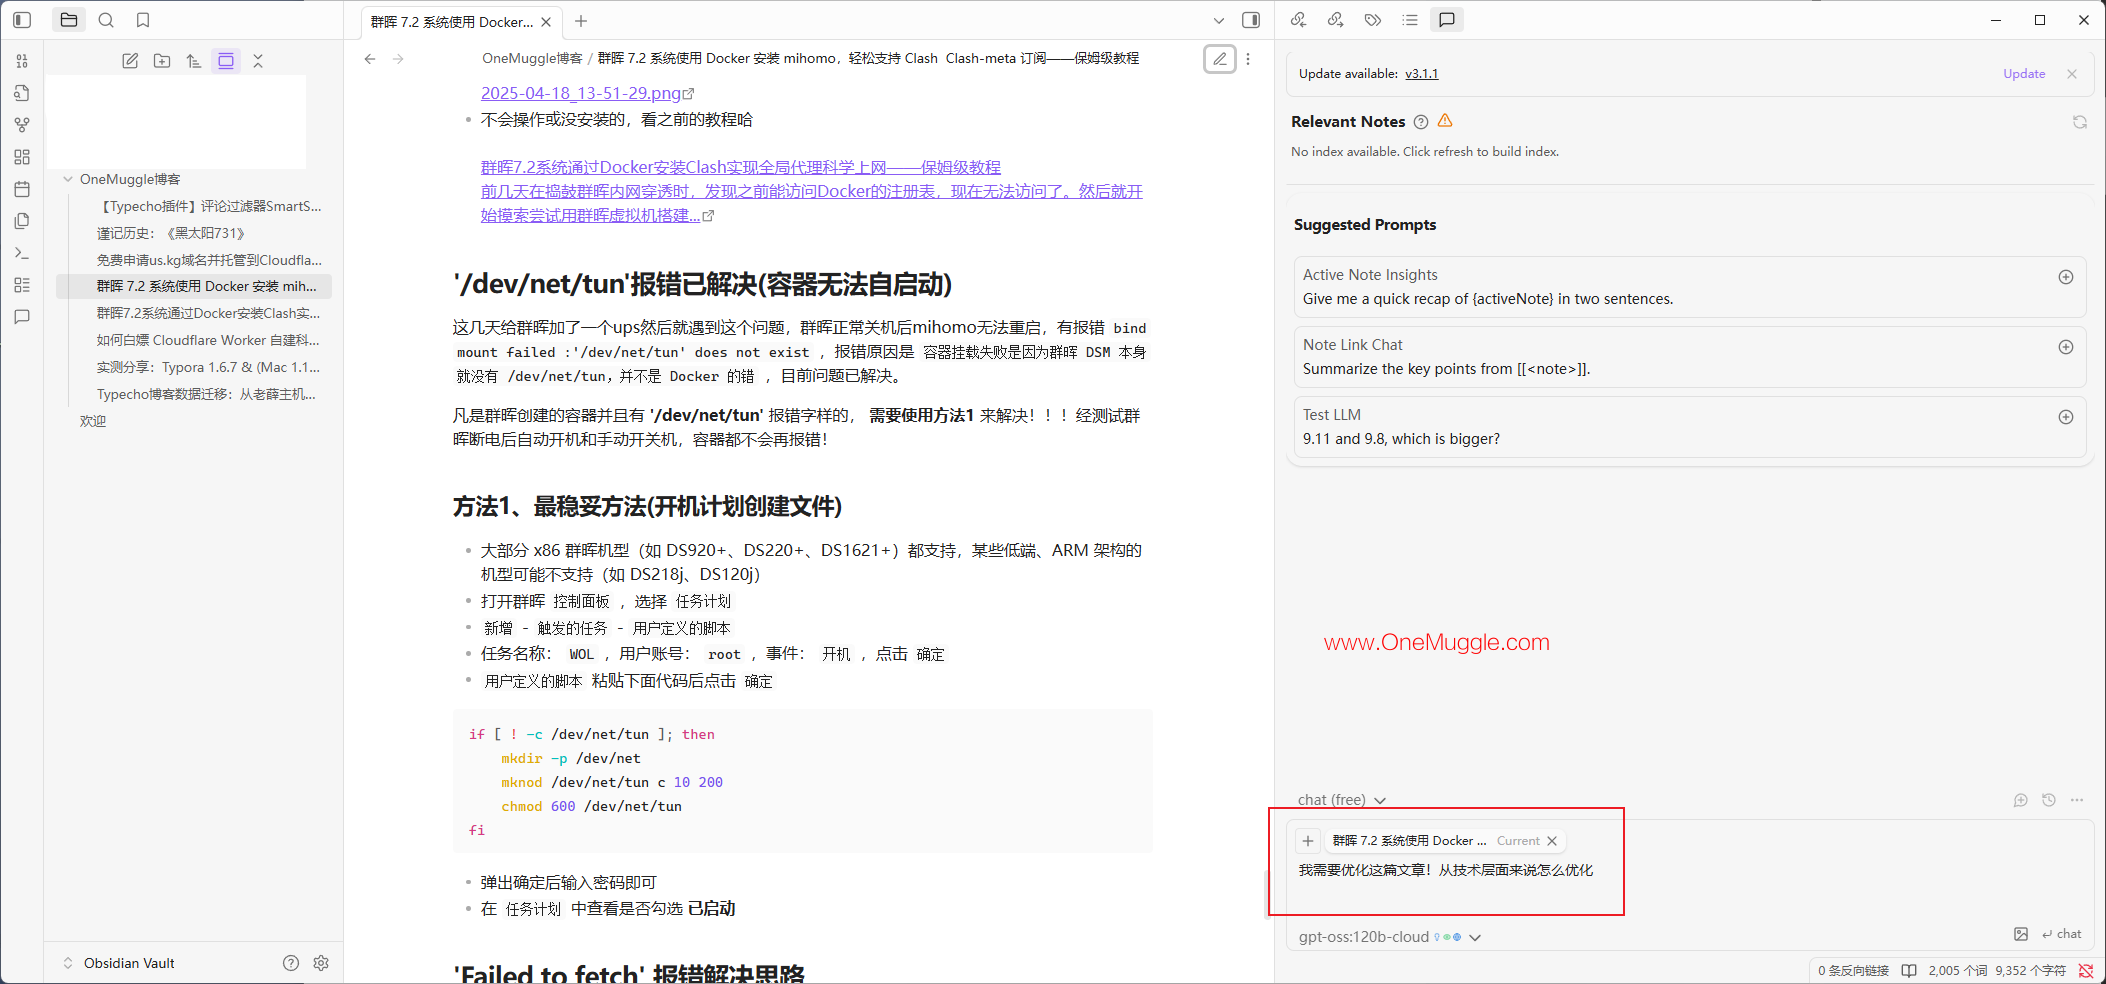
Task: Open the bookmarks panel icon
Action: (143, 20)
